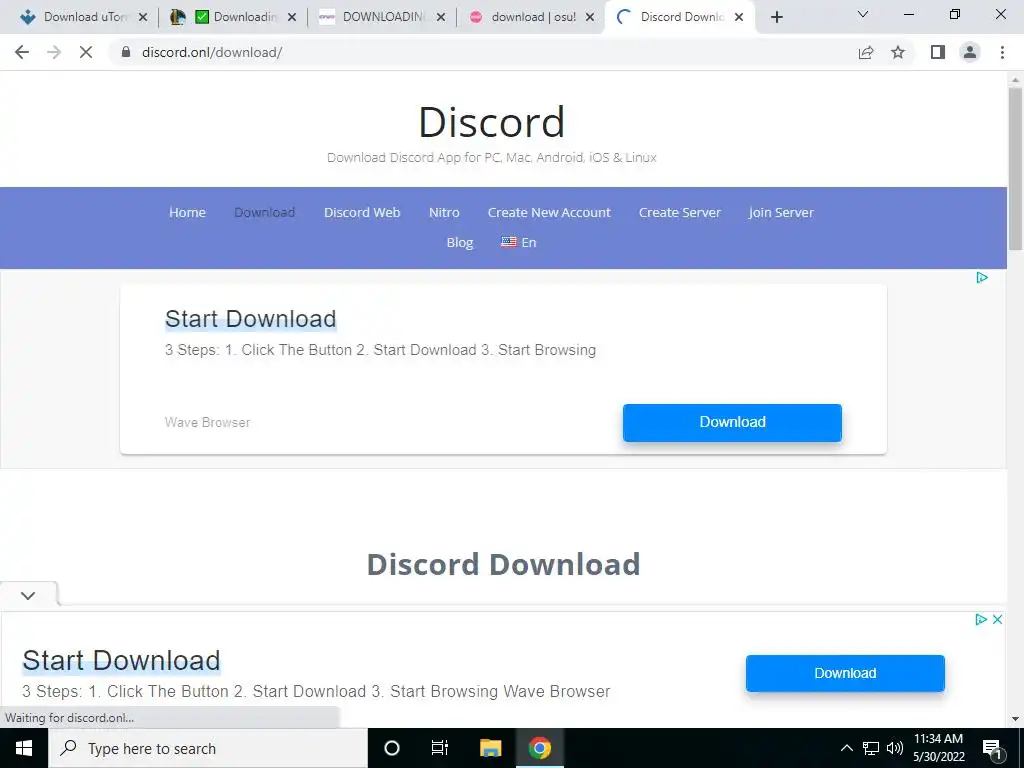Click the Download button in bottom ad
Image resolution: width=1024 pixels, height=768 pixels.
tap(845, 673)
